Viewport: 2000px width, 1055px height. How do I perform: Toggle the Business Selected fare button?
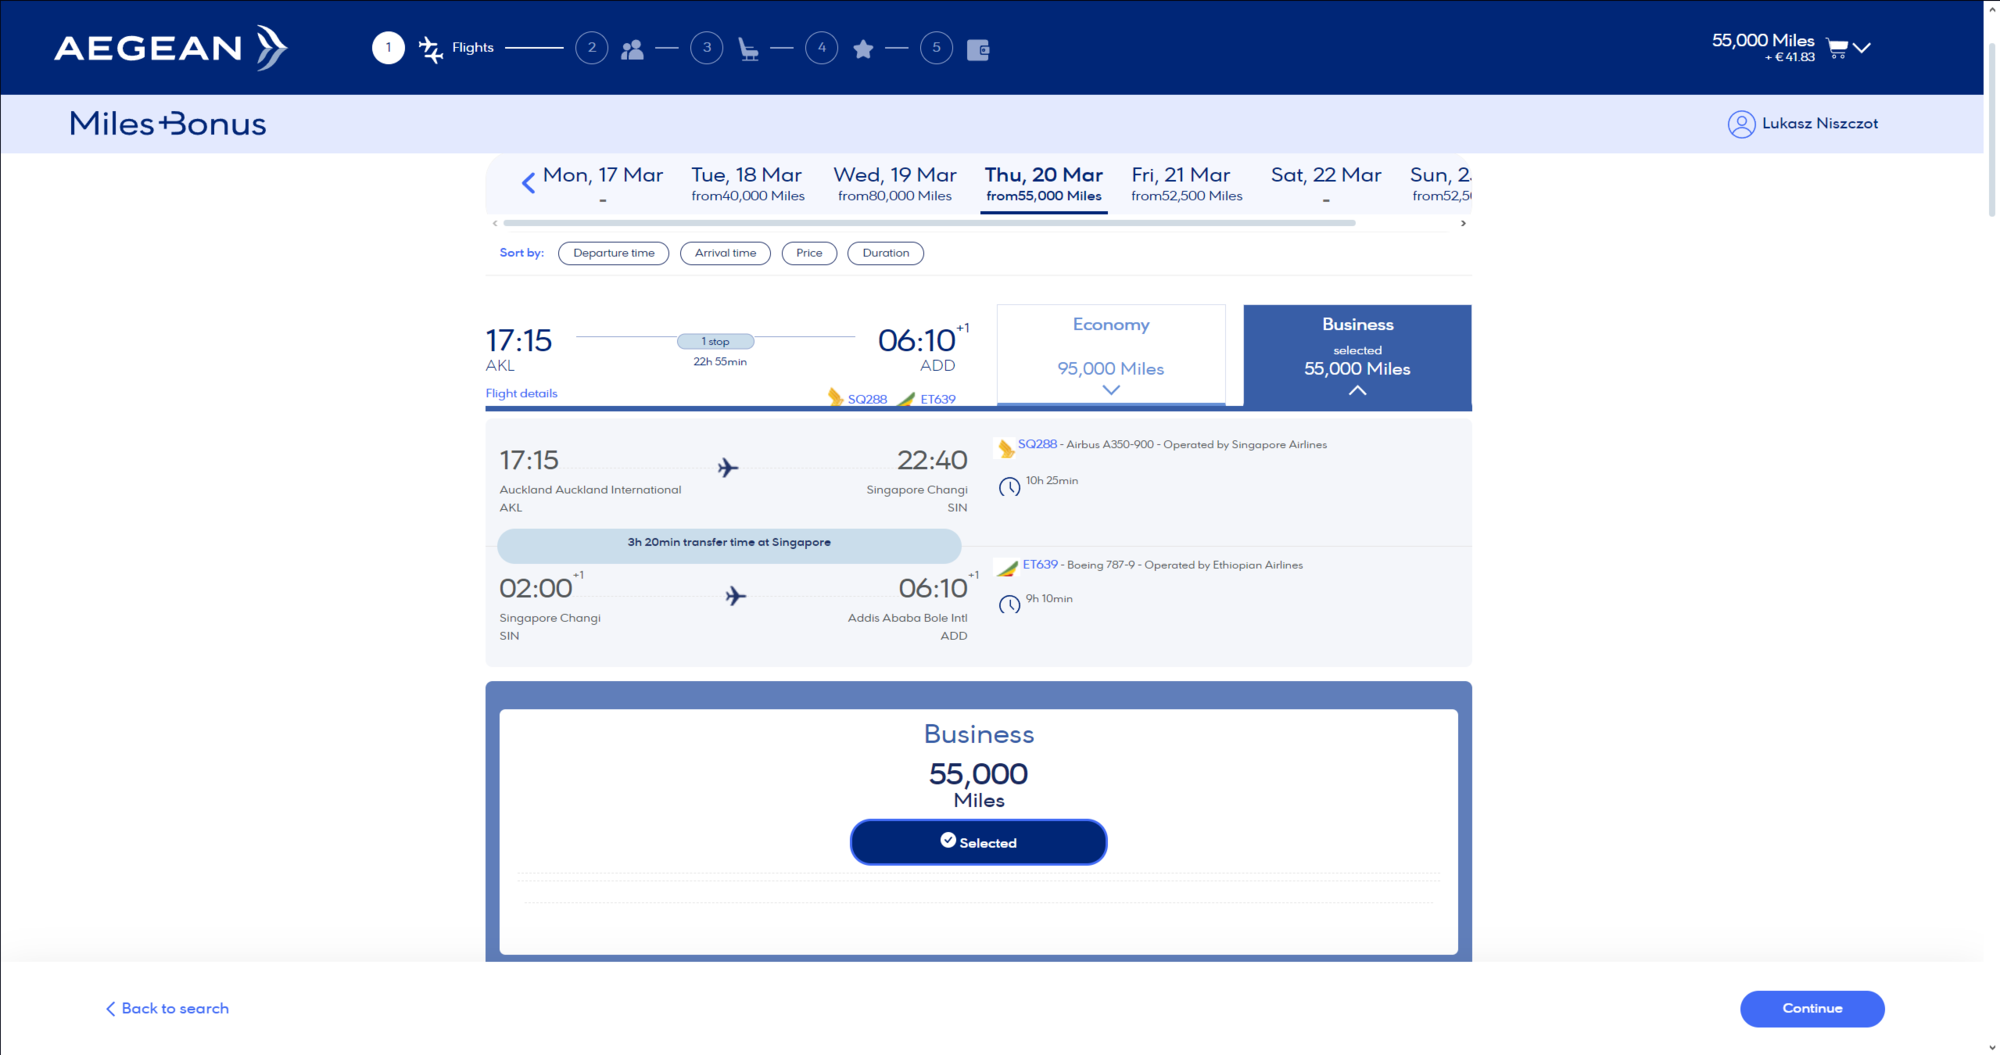pos(978,842)
